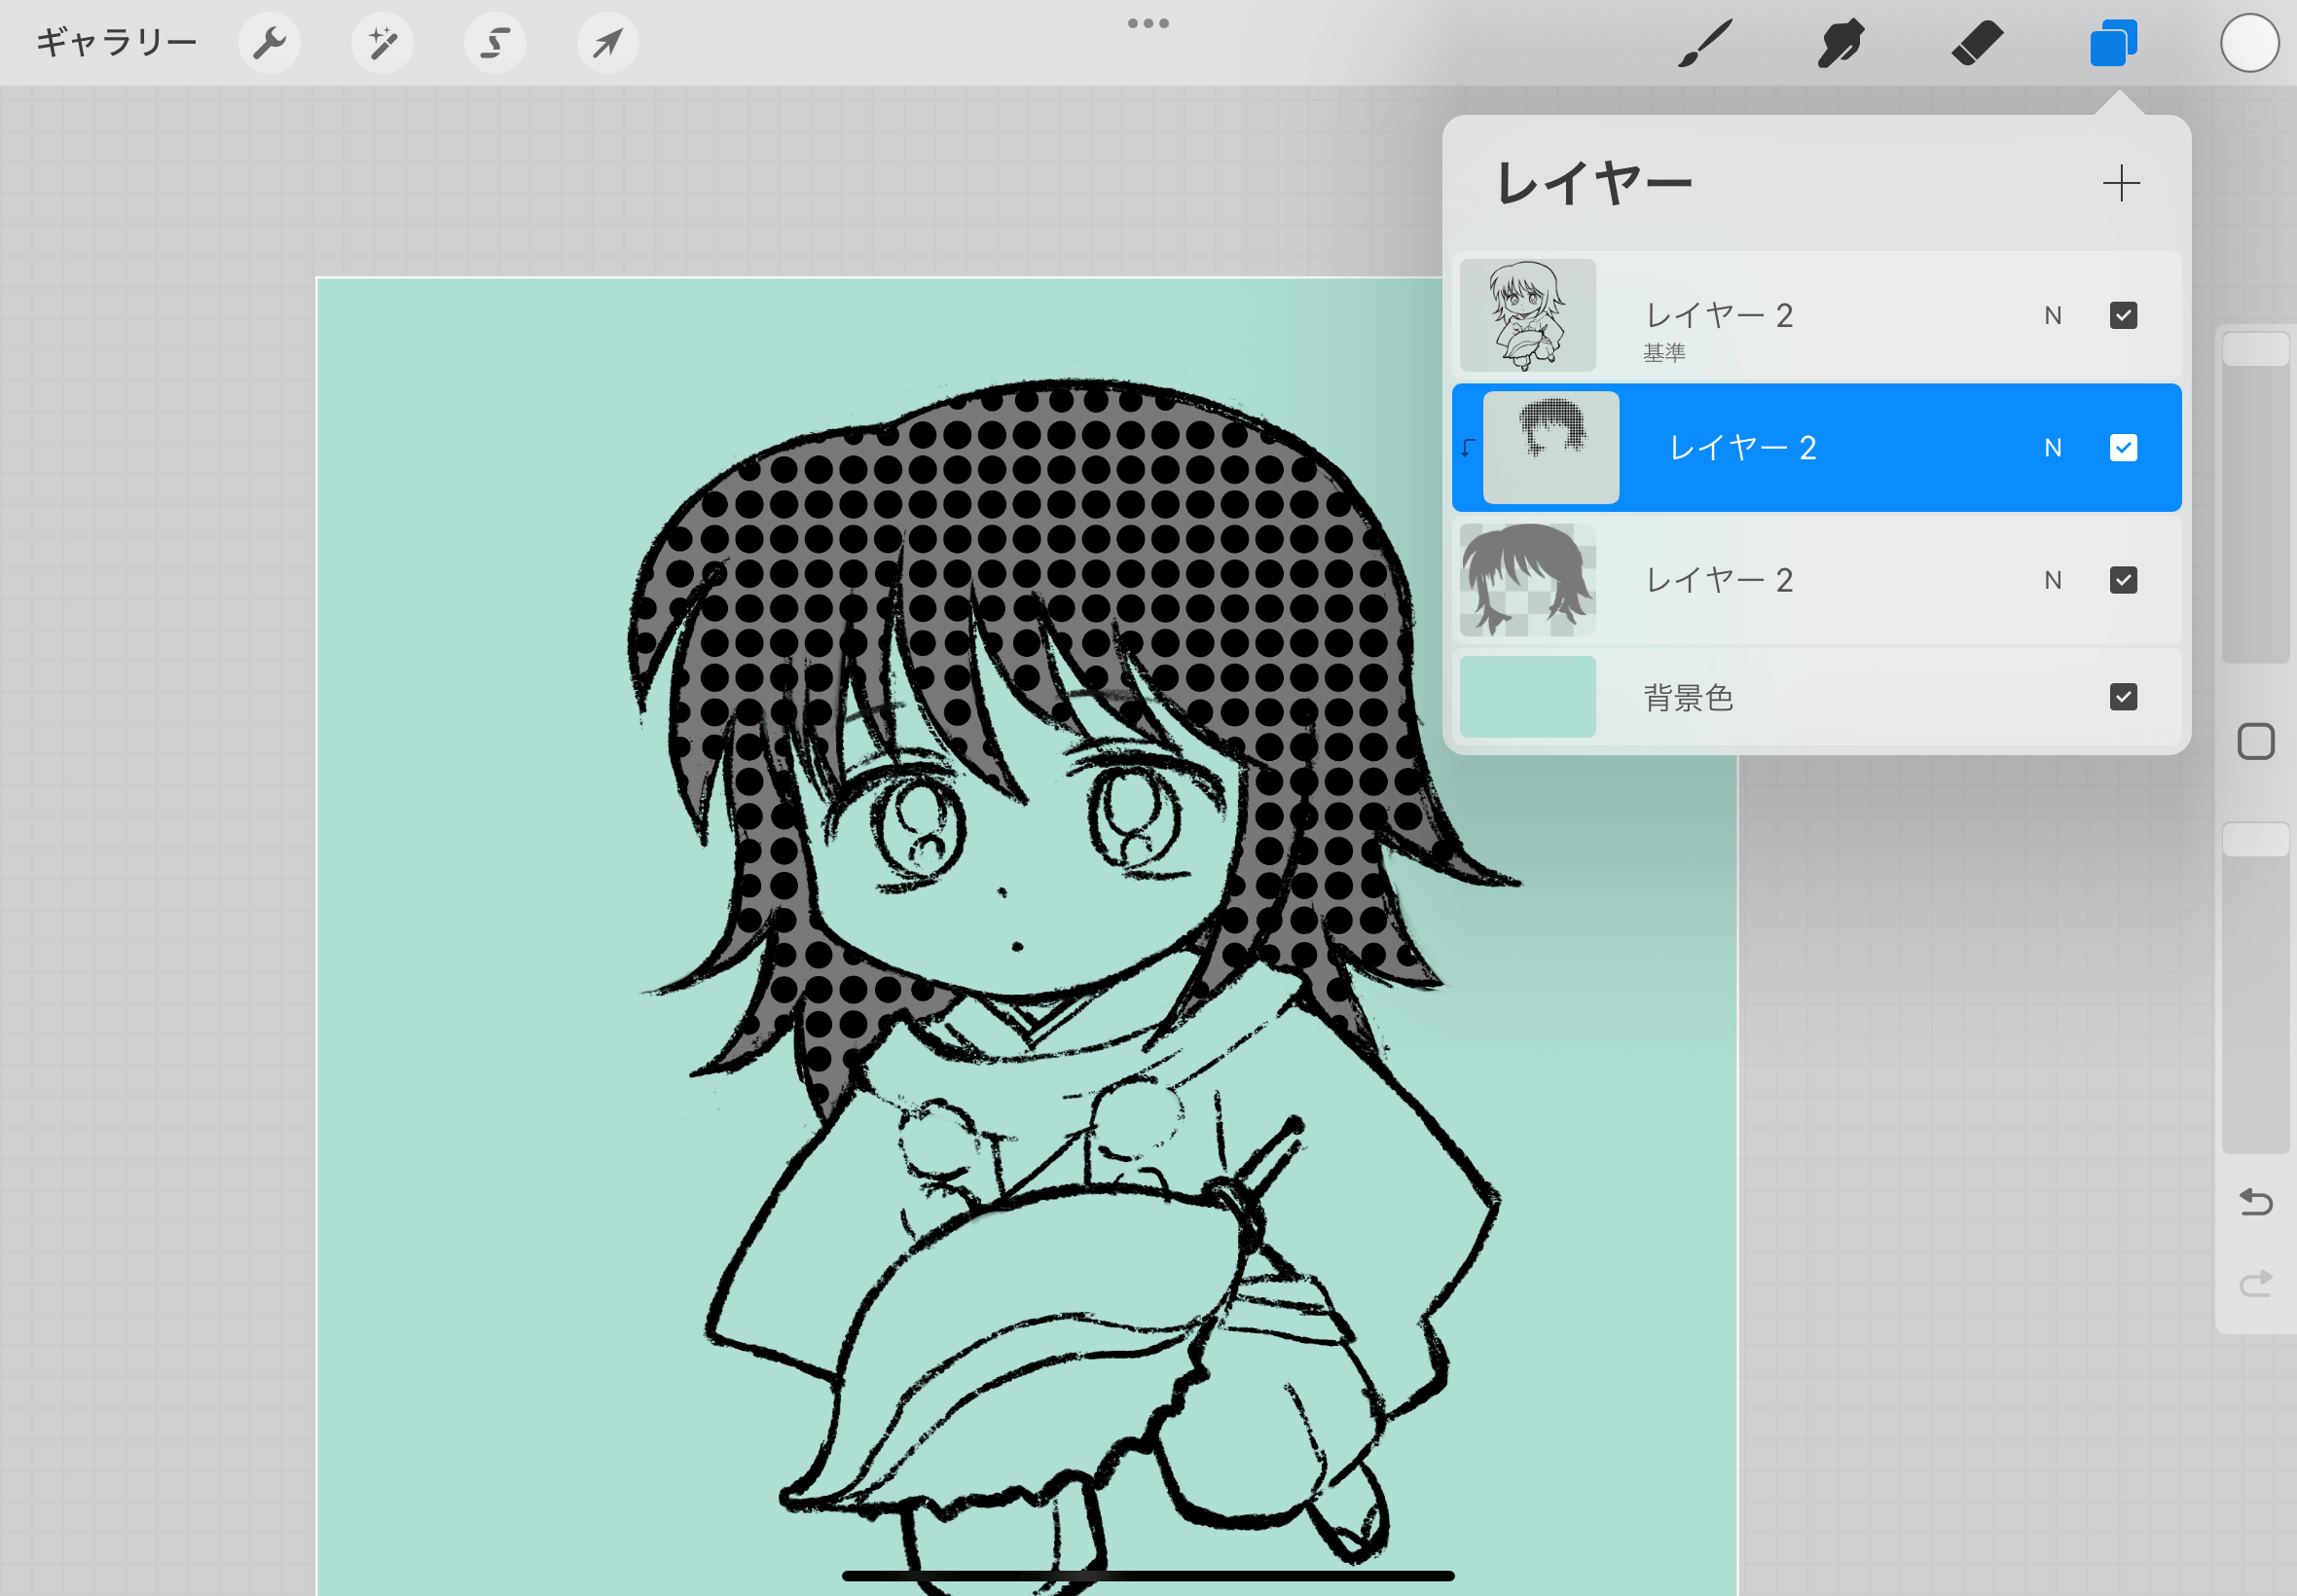Viewport: 2297px width, 1596px height.
Task: Hide the top reference lineart layer
Action: click(2123, 316)
